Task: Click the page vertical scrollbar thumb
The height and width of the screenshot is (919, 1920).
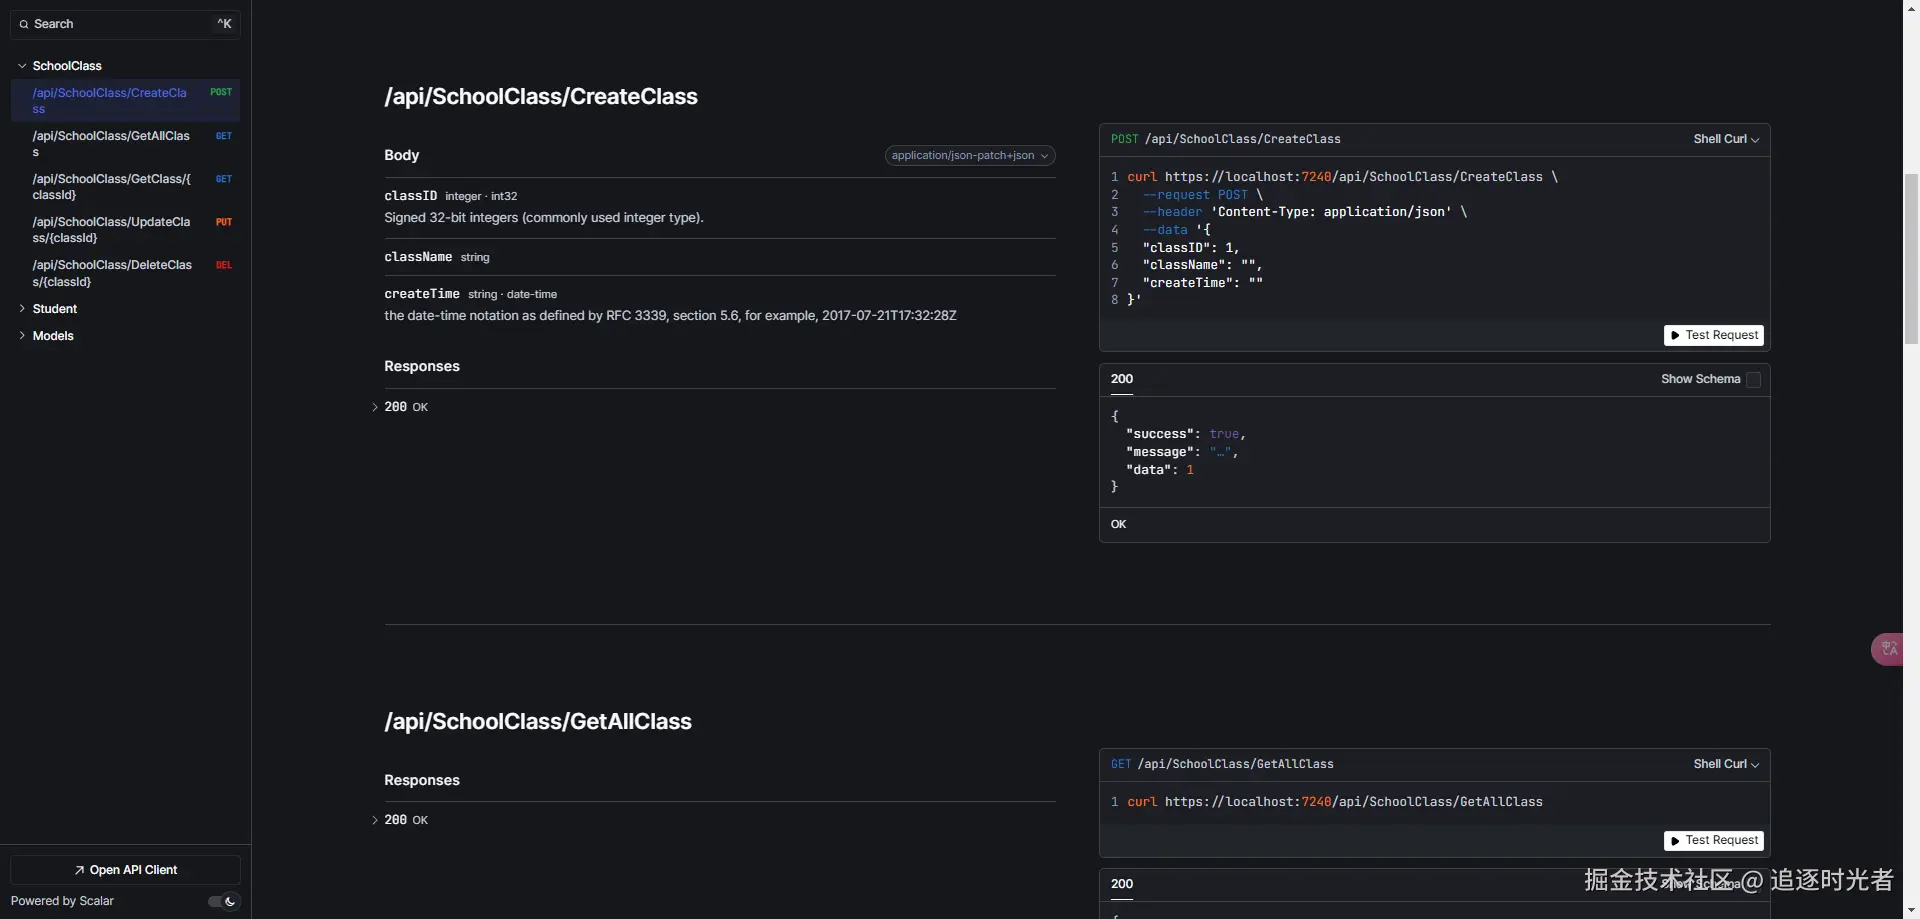Action: [1911, 258]
